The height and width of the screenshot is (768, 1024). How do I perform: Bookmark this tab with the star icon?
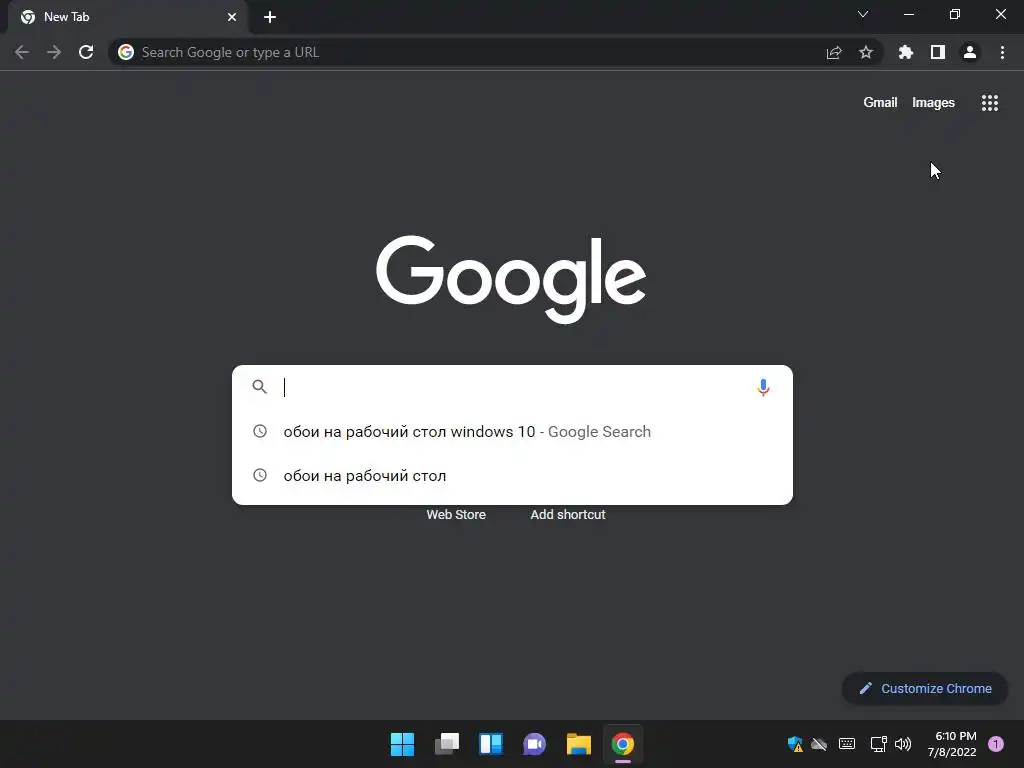[x=866, y=52]
